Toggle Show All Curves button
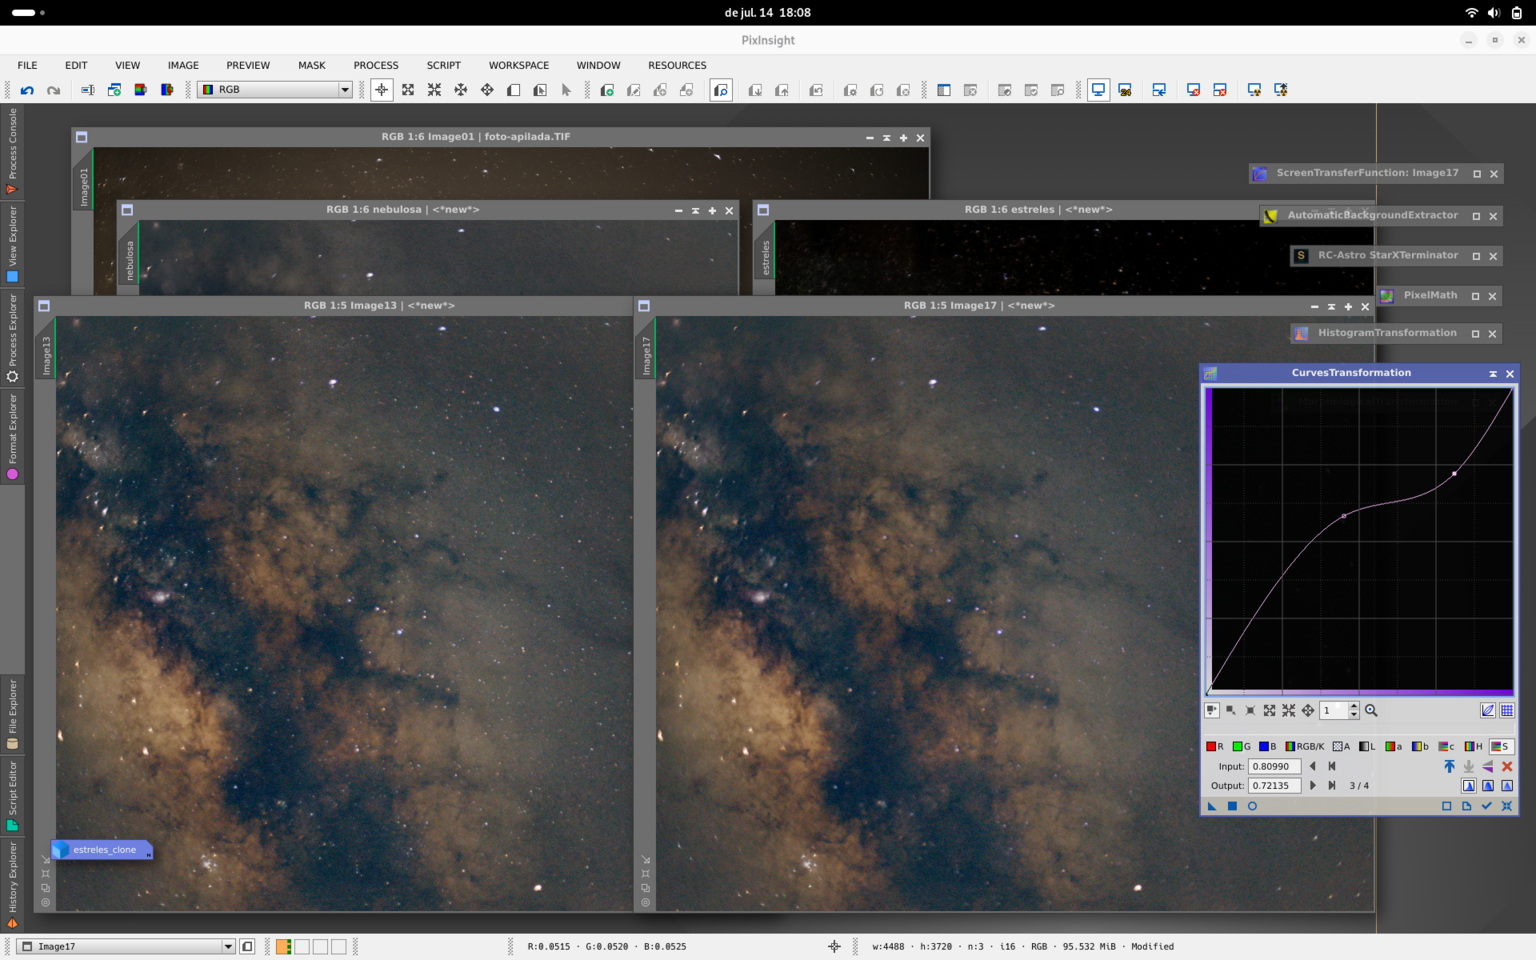 [x=1488, y=710]
